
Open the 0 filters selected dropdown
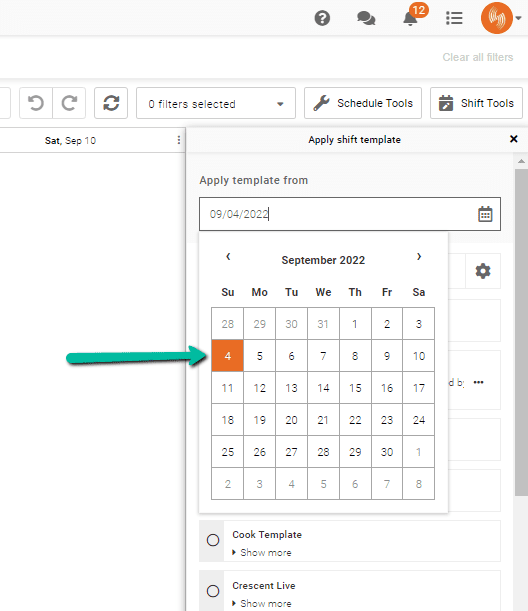tap(216, 103)
